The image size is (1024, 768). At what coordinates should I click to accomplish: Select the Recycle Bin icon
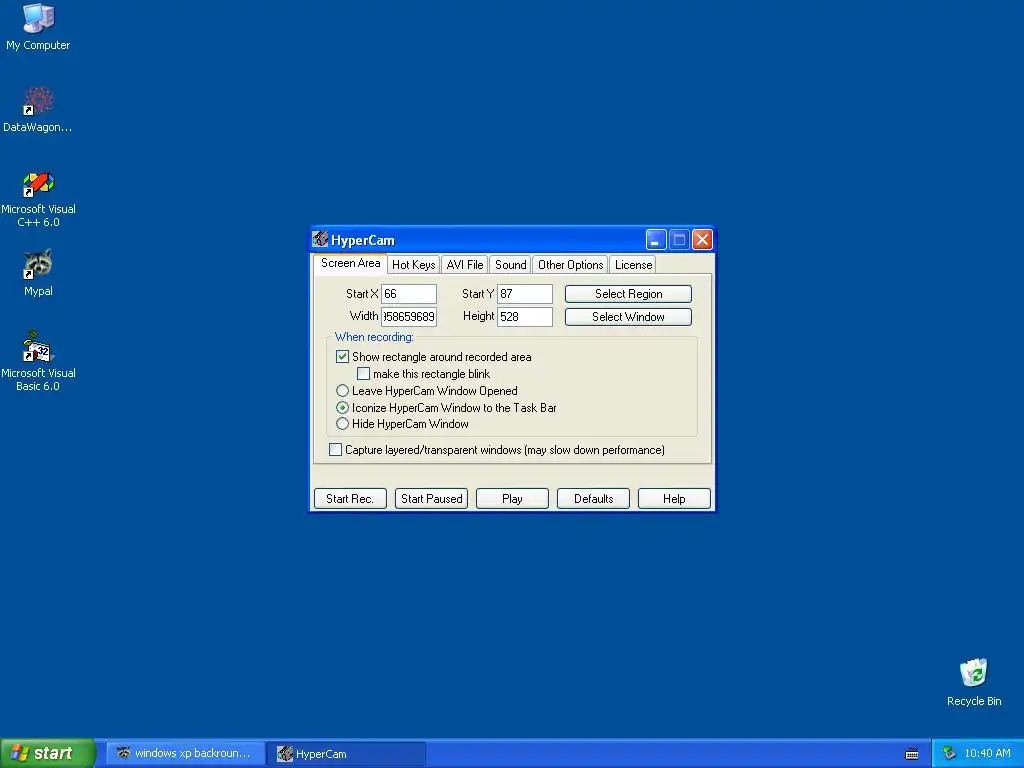click(974, 682)
